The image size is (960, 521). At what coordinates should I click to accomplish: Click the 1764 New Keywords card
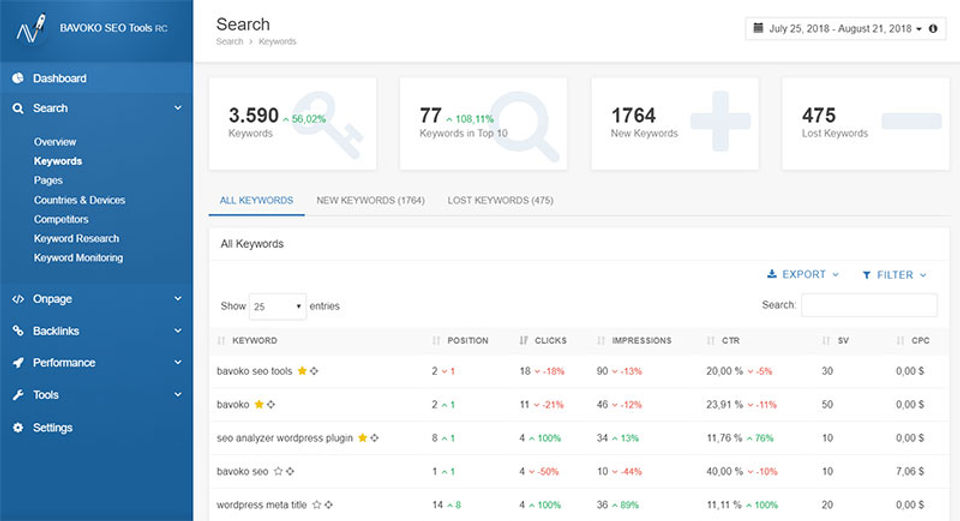pos(675,124)
